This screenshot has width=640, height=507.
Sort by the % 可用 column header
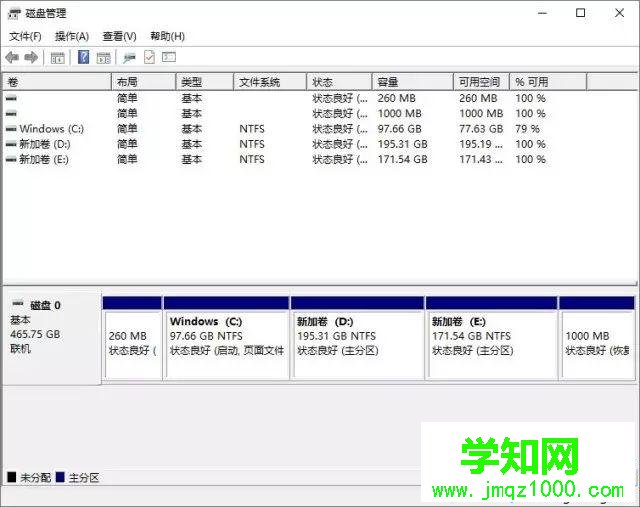pyautogui.click(x=548, y=82)
